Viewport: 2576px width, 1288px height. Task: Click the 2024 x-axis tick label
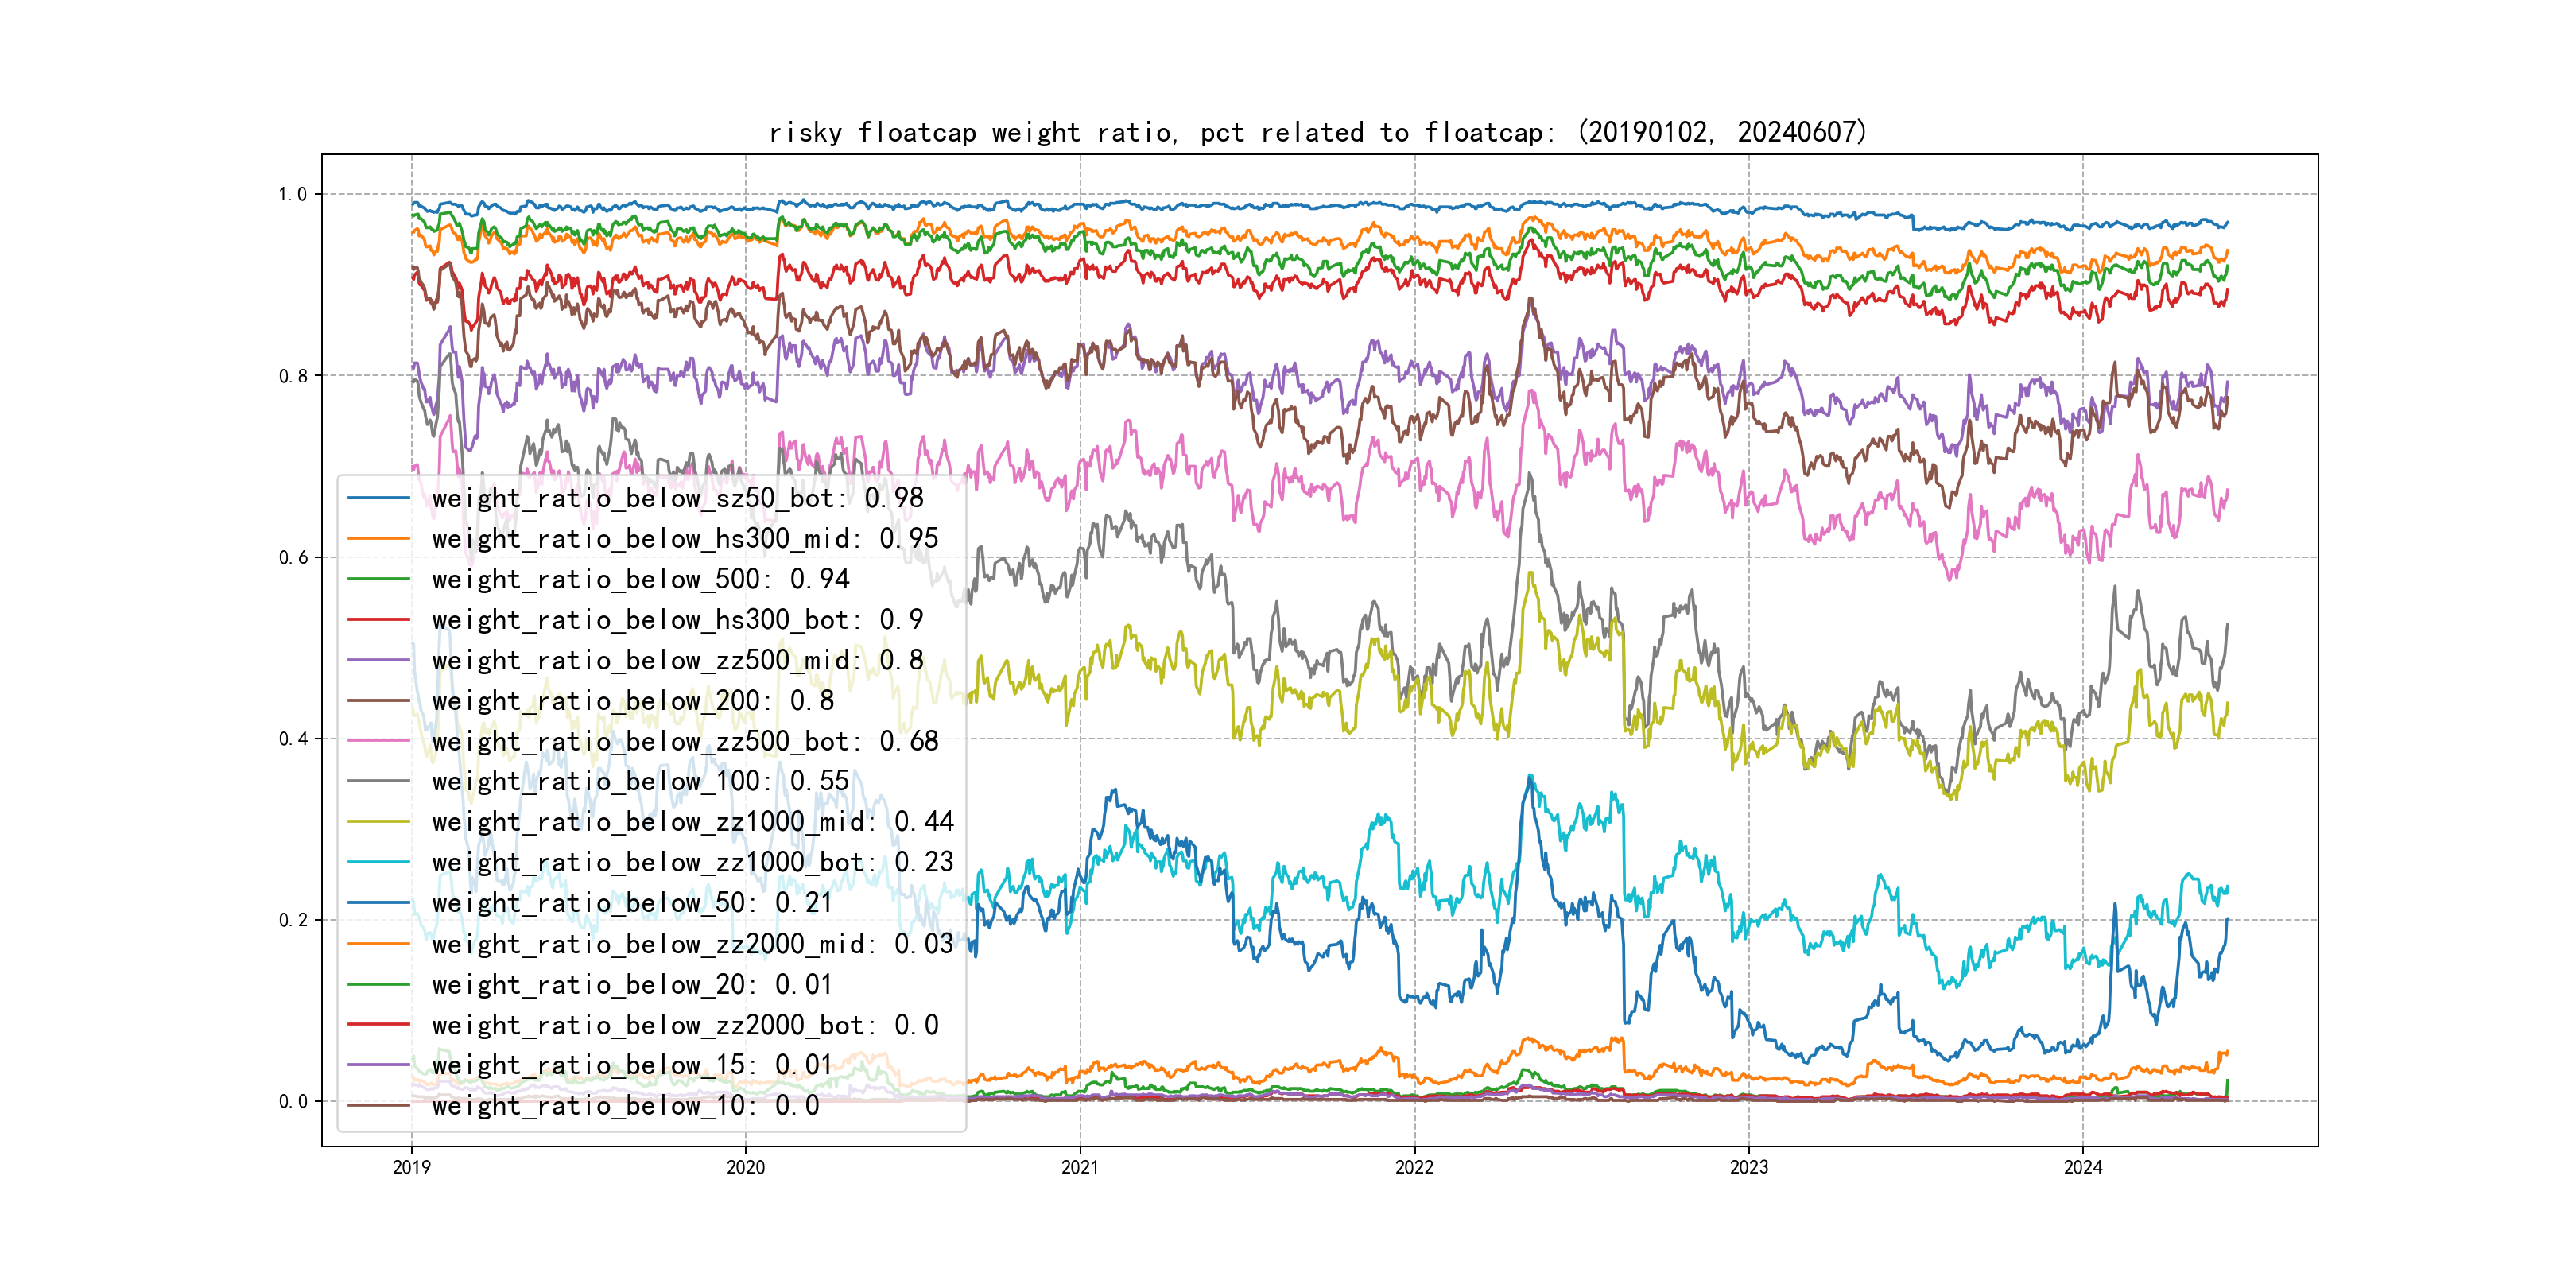(2083, 1167)
